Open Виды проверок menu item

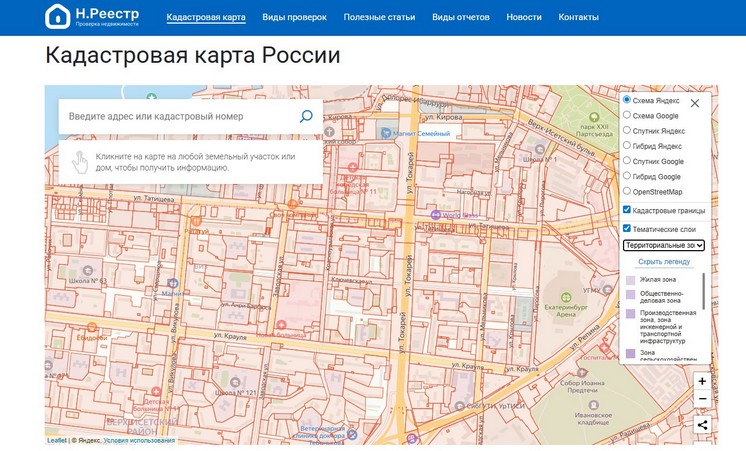[x=294, y=17]
